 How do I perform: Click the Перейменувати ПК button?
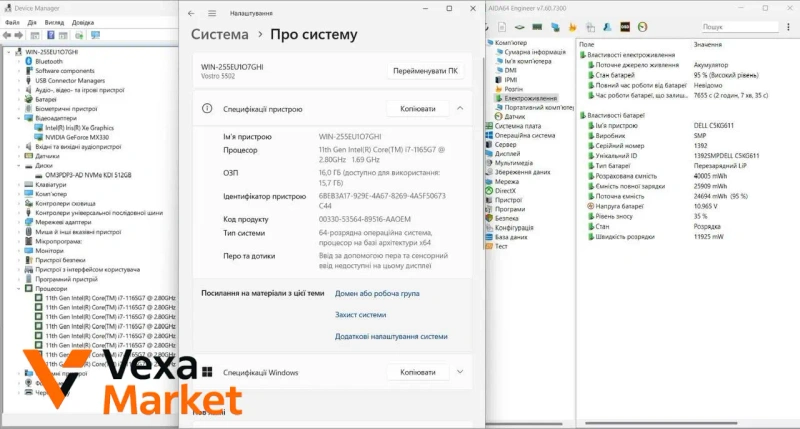coord(425,71)
